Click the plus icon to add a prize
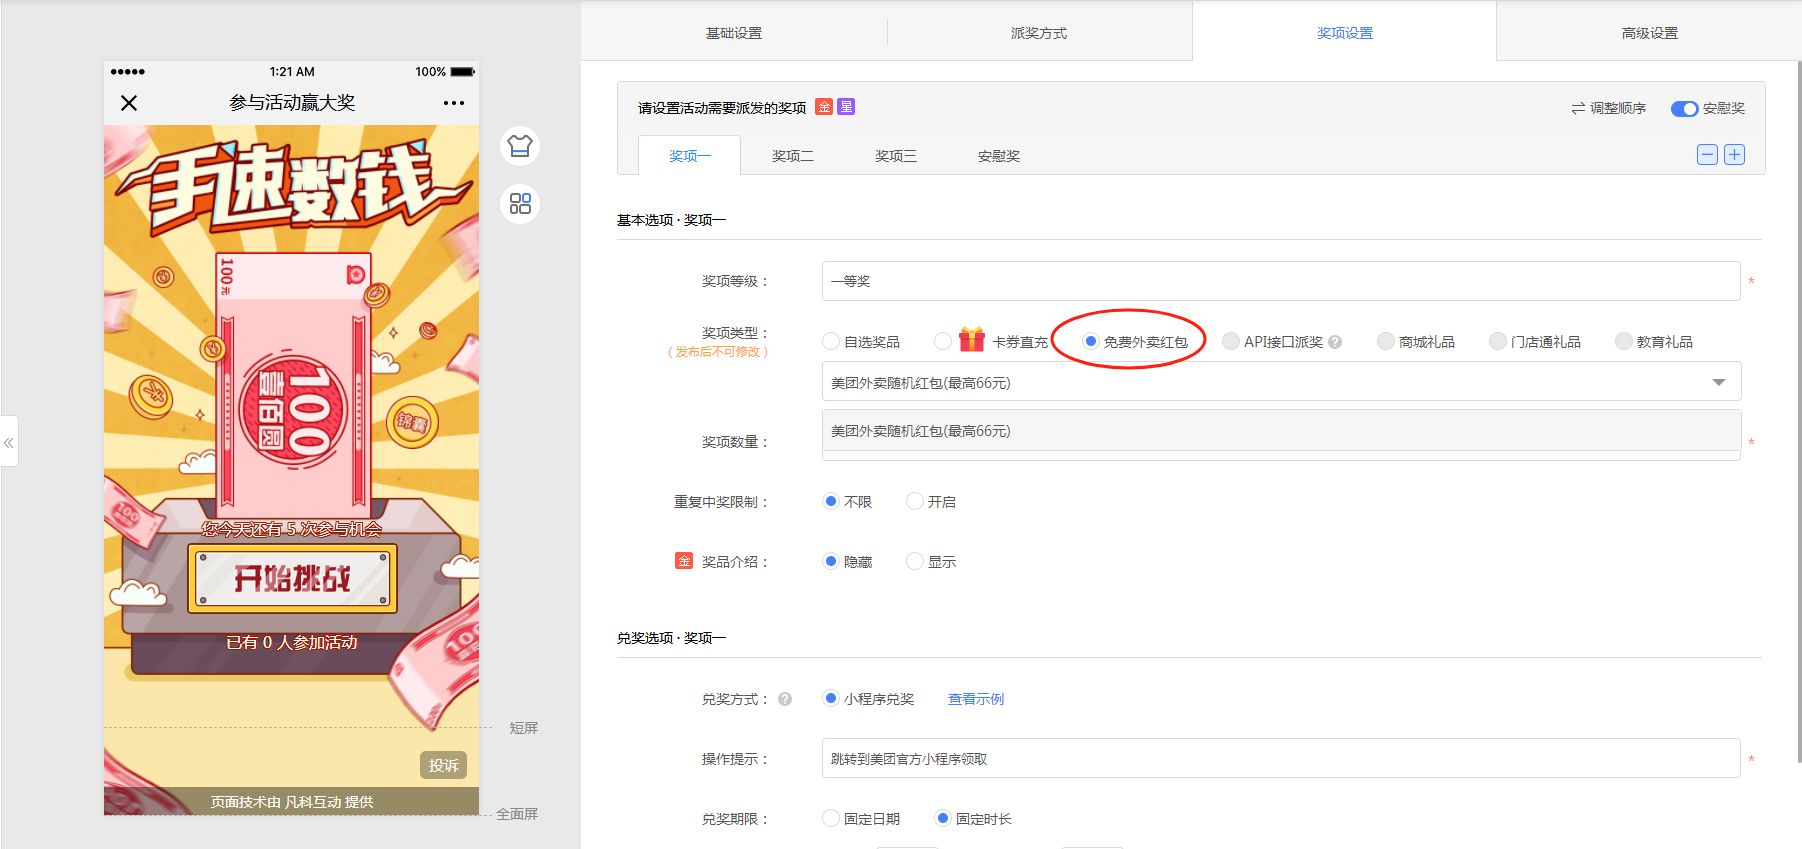This screenshot has height=849, width=1802. [x=1734, y=155]
